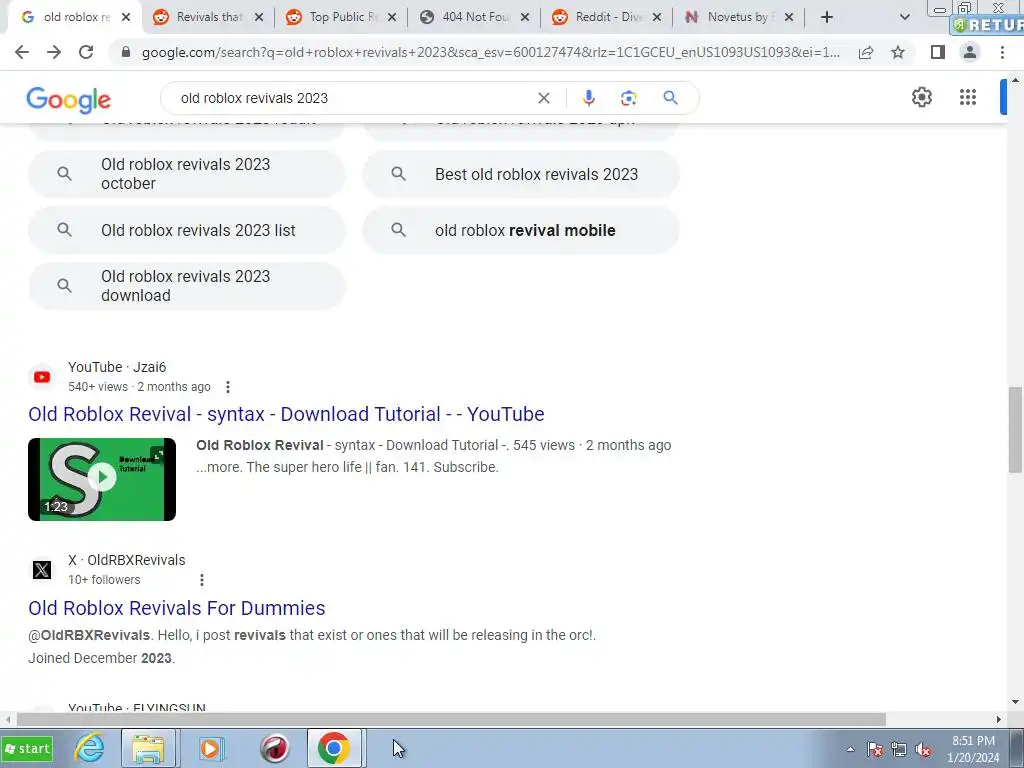Click the horizontal scrollbar thumb
Viewport: 1024px width, 768px height.
pos(451,719)
